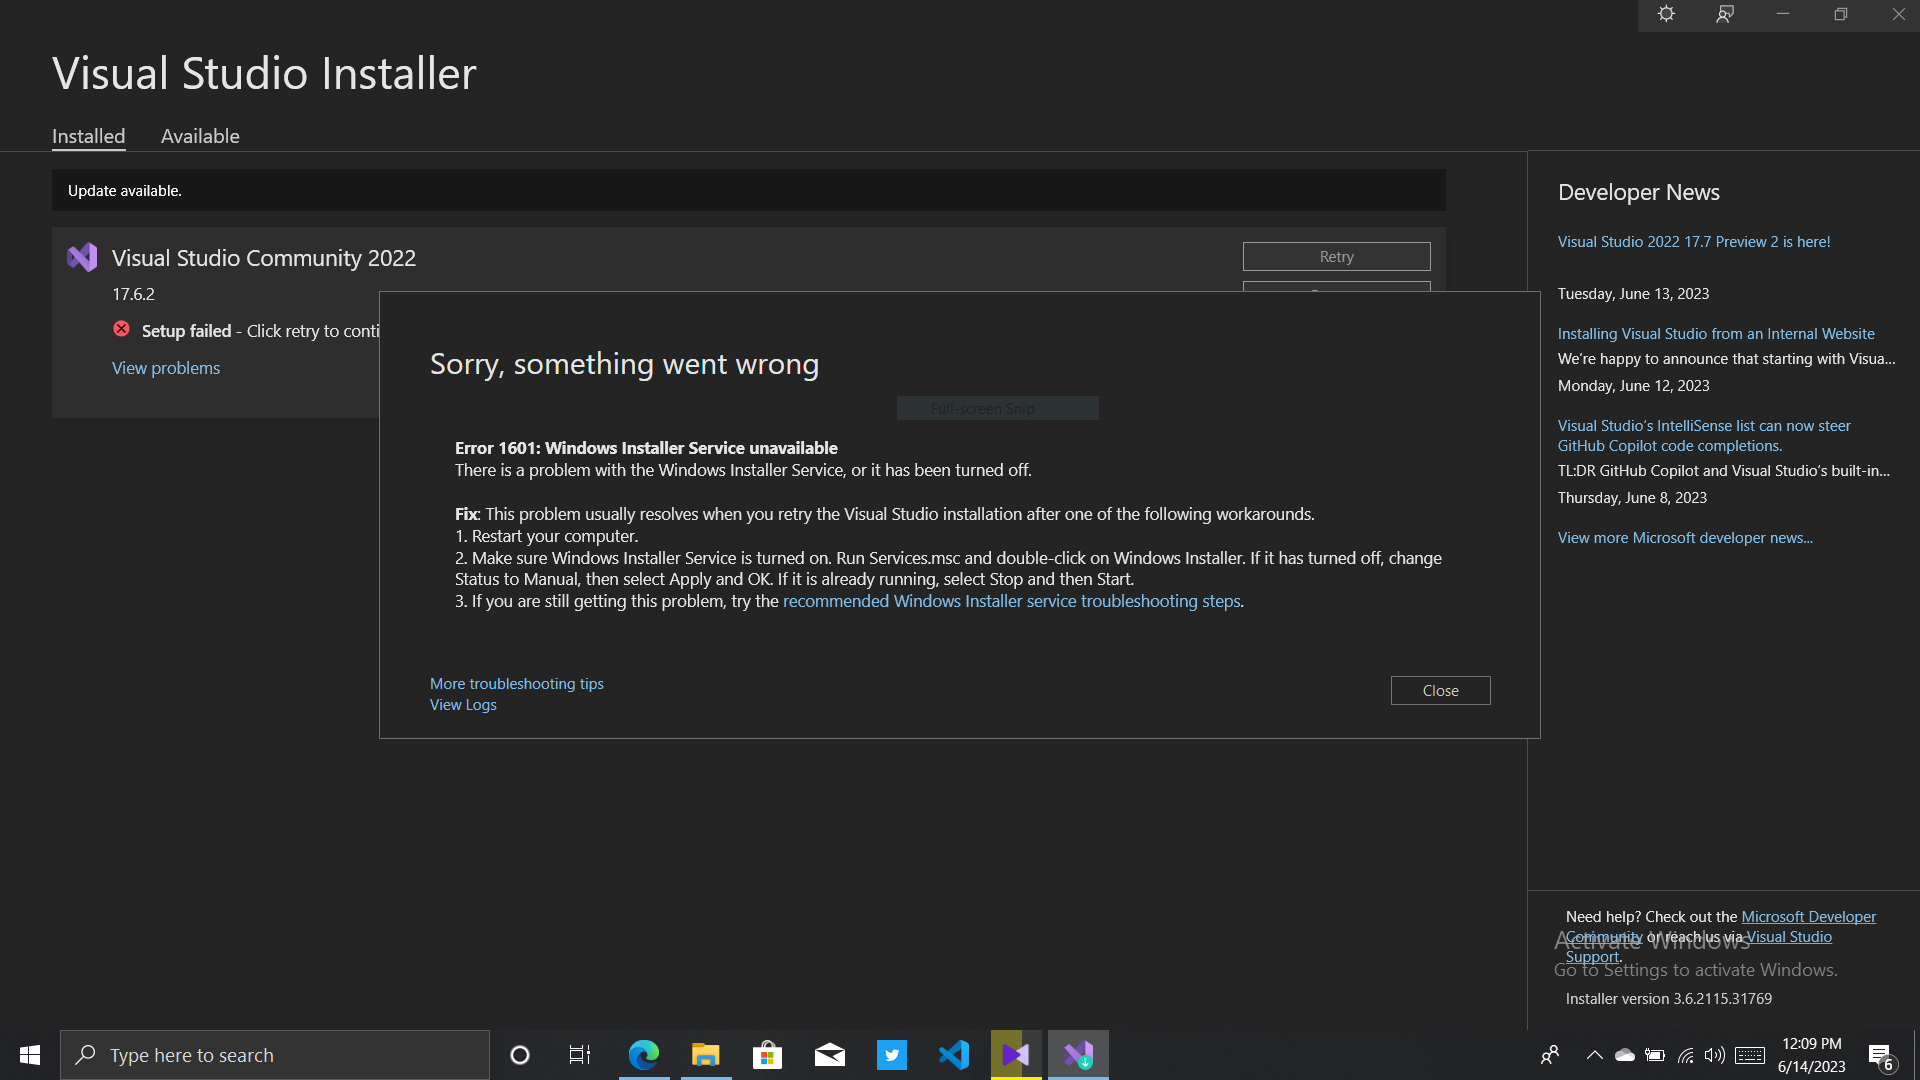The width and height of the screenshot is (1920, 1080).
Task: Open the volume control speaker icon
Action: pos(1715,1054)
